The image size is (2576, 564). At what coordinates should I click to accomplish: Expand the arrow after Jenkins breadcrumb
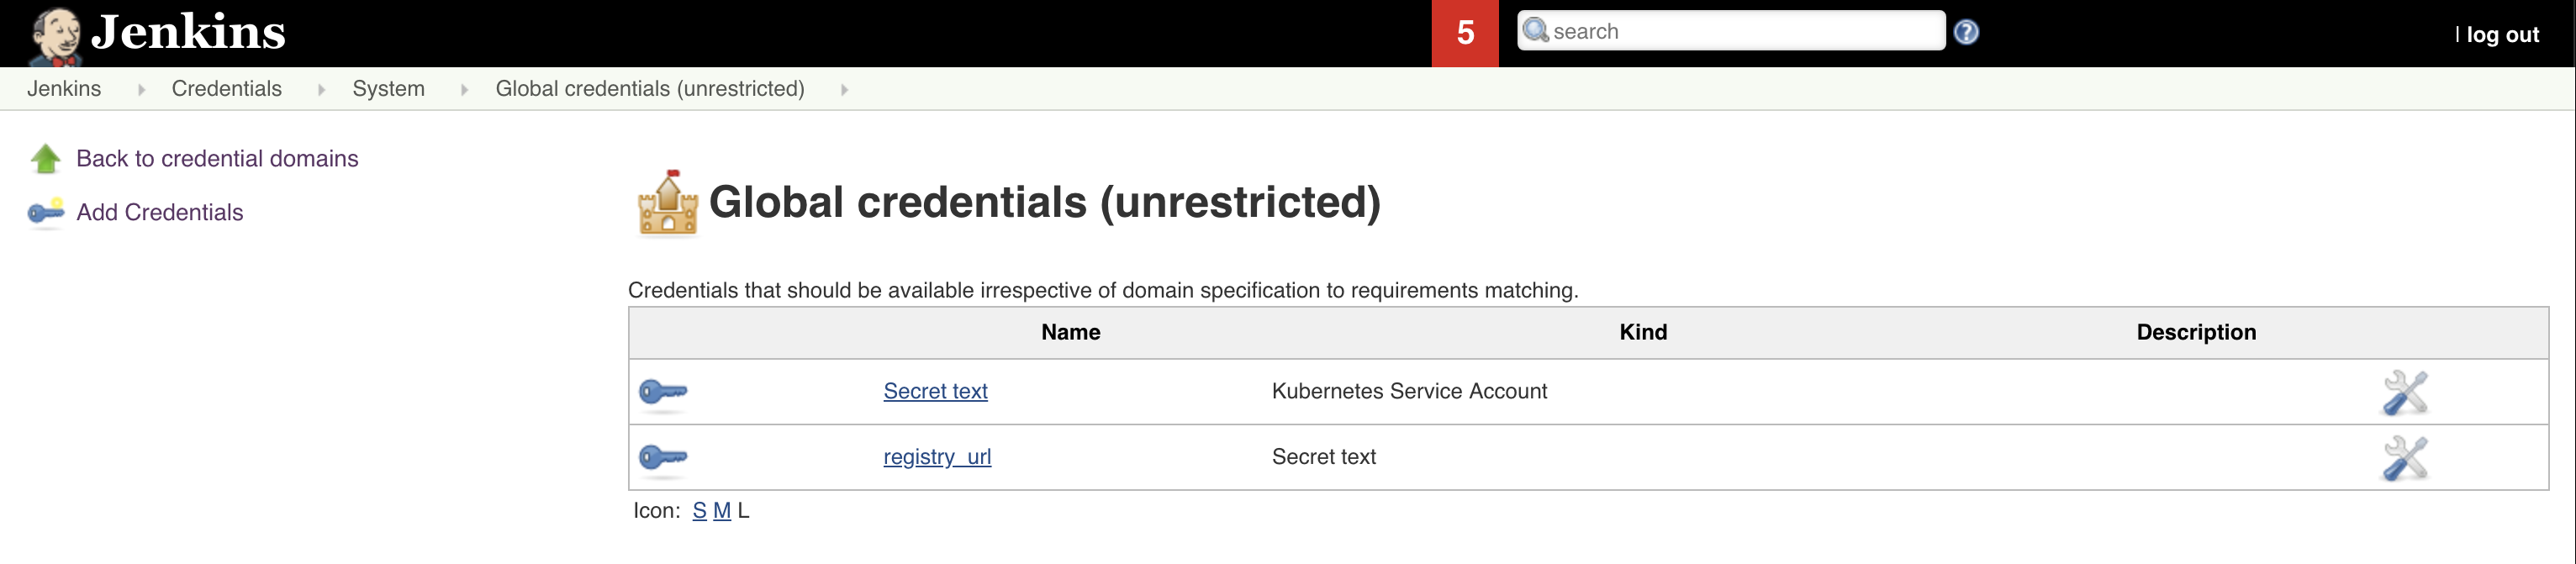click(x=141, y=89)
